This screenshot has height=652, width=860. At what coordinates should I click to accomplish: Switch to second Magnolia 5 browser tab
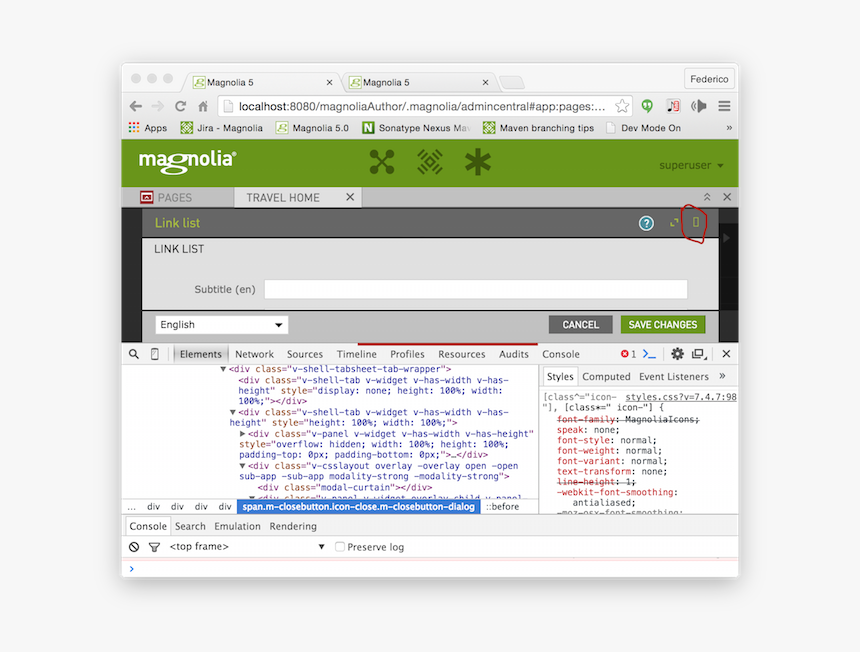coord(418,82)
